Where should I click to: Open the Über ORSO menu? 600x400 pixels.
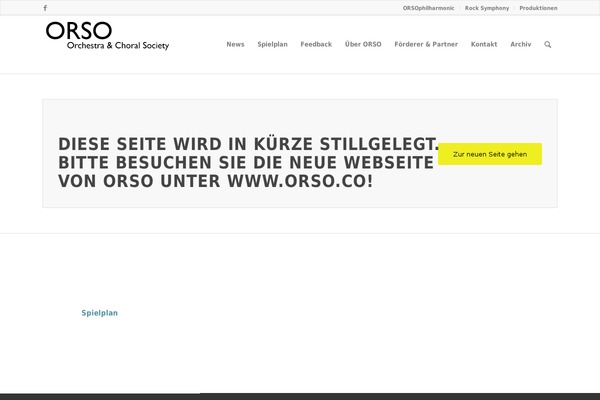pyautogui.click(x=363, y=44)
